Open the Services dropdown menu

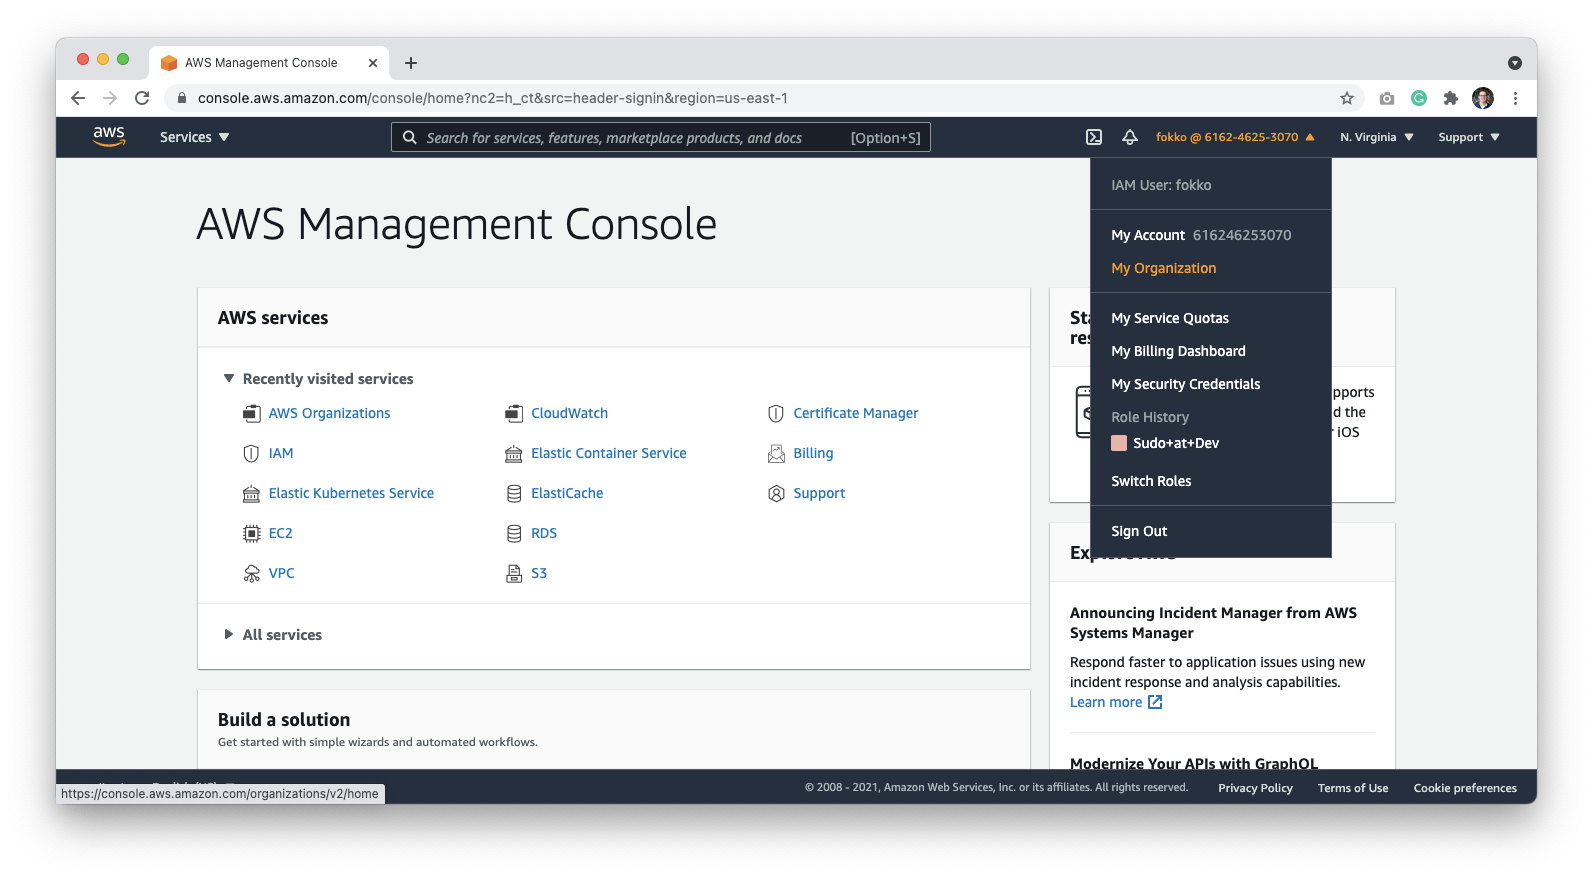[x=194, y=137]
